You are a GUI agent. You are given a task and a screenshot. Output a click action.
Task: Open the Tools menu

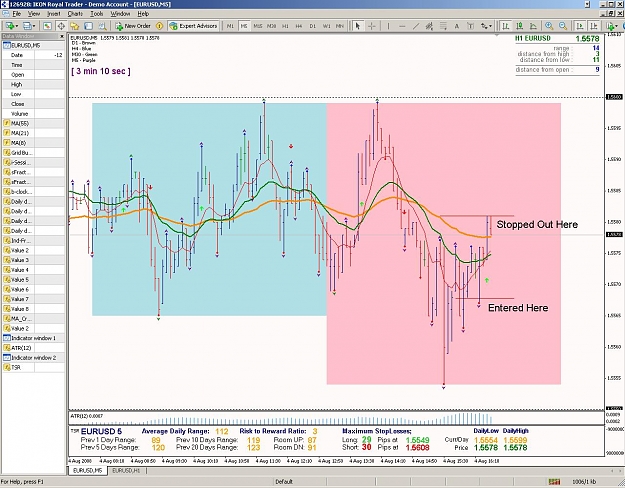[x=96, y=14]
